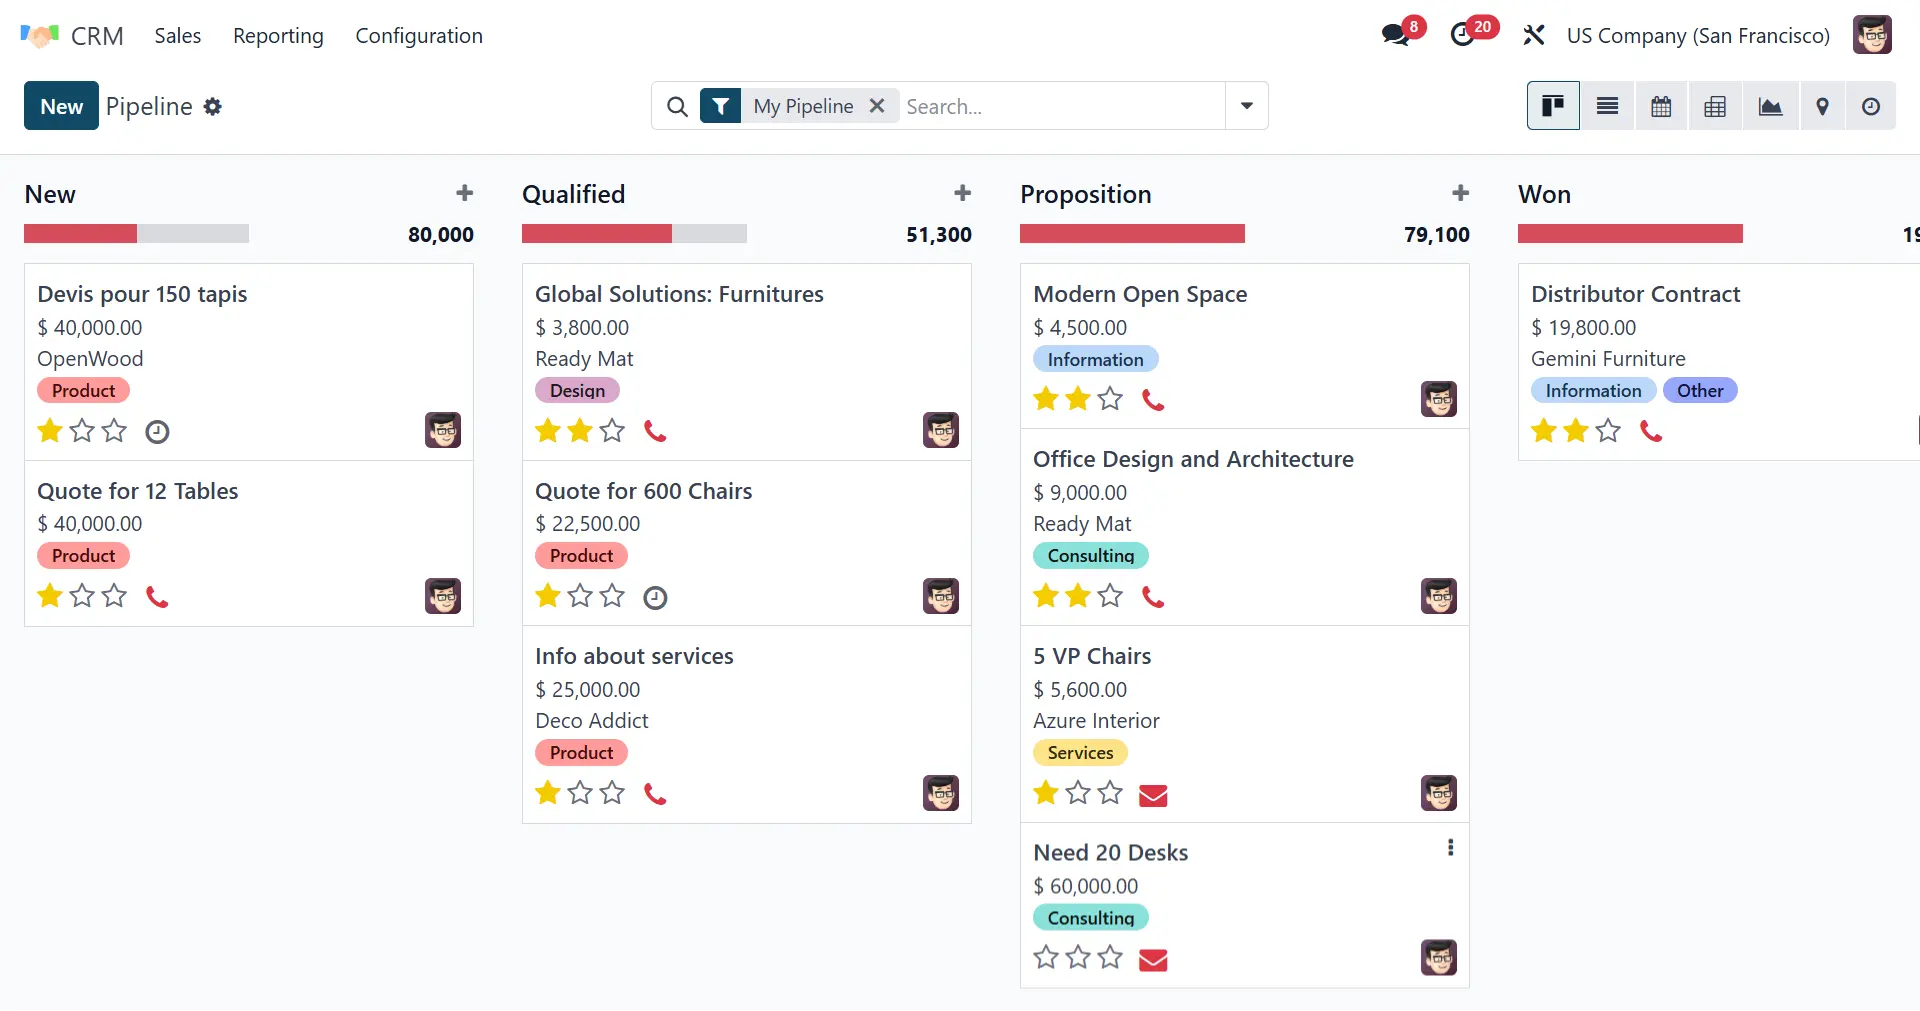This screenshot has width=1920, height=1011.
Task: Click the New button
Action: (x=61, y=106)
